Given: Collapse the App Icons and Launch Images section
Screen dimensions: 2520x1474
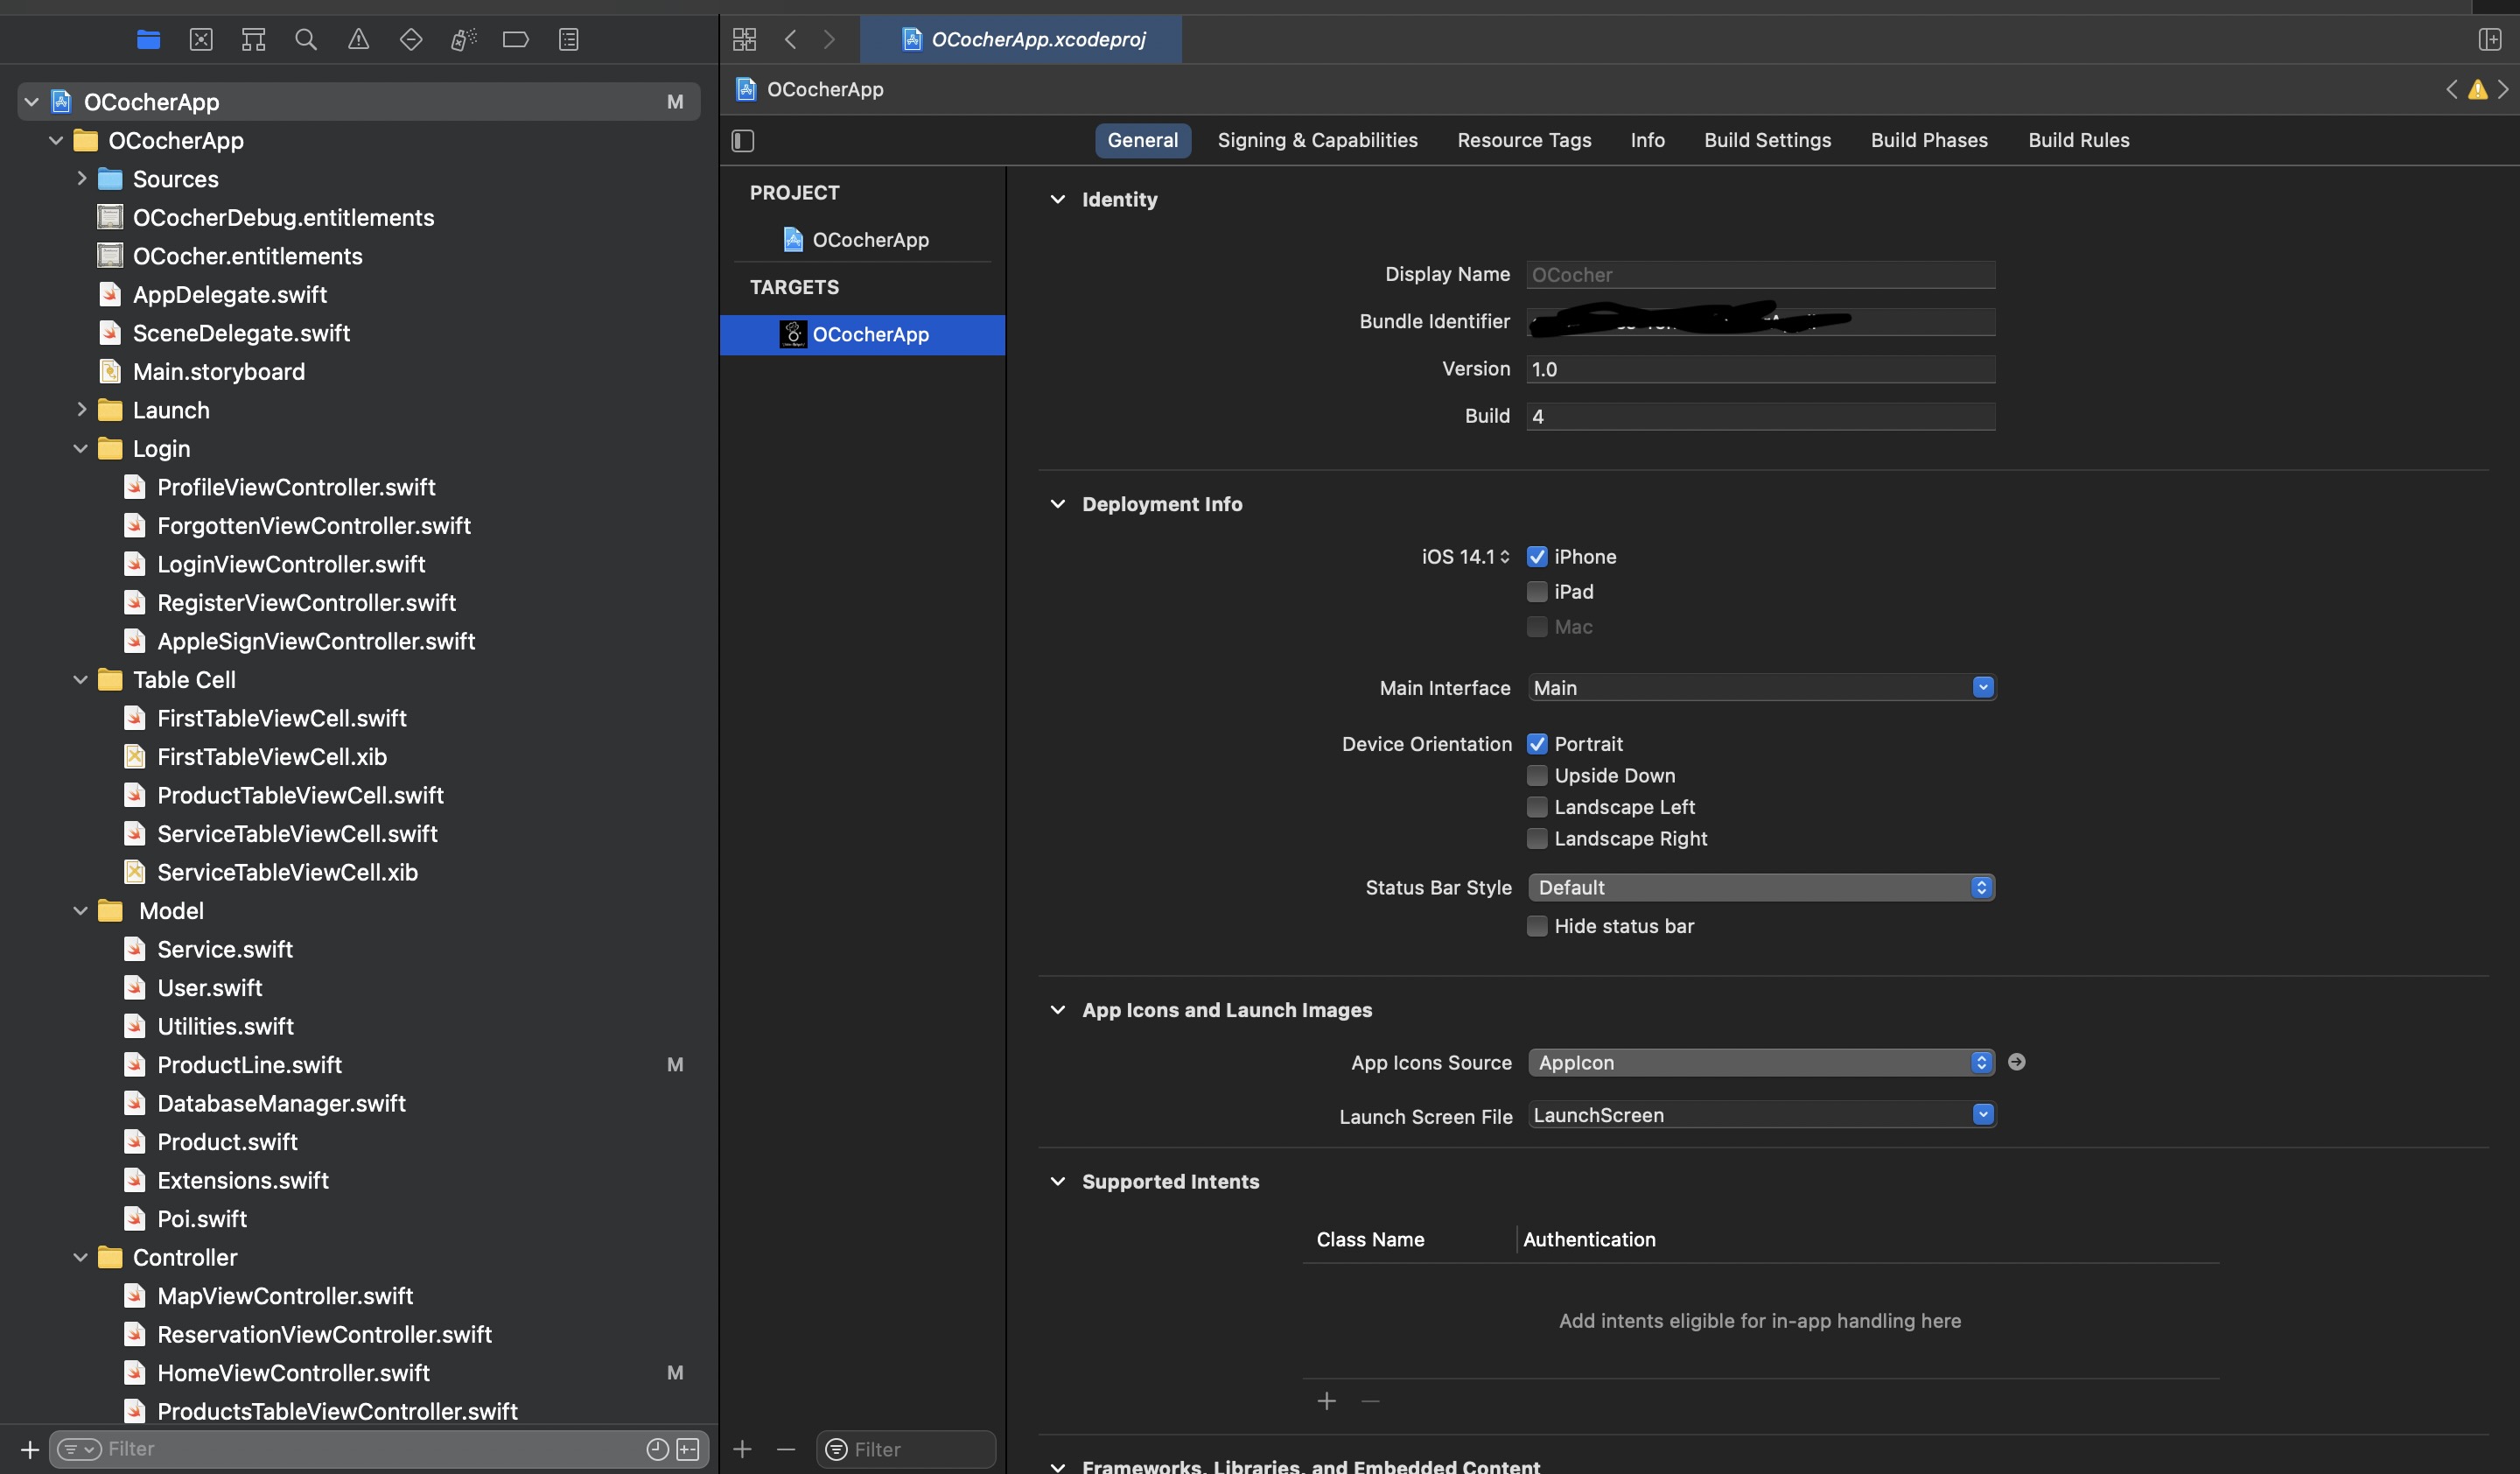Looking at the screenshot, I should coord(1058,1010).
